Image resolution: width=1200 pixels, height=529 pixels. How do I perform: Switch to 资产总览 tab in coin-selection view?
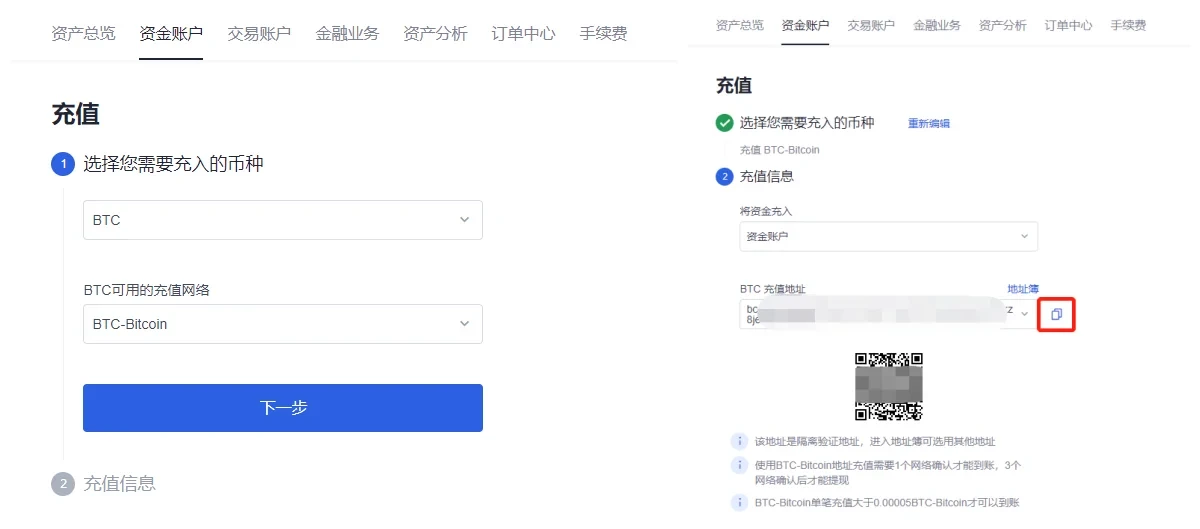tap(83, 33)
